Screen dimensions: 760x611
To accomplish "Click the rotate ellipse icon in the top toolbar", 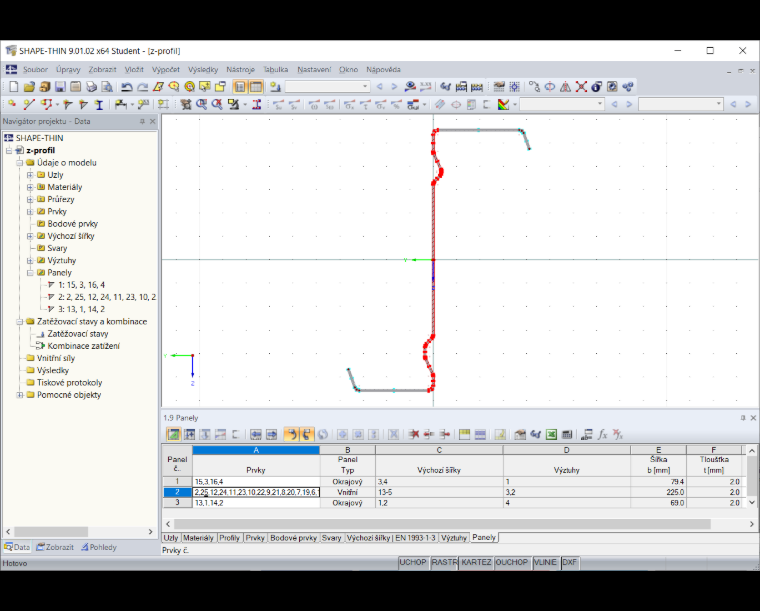I will click(550, 87).
